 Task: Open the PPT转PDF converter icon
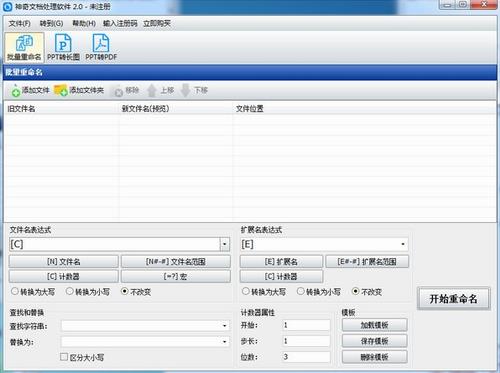101,43
